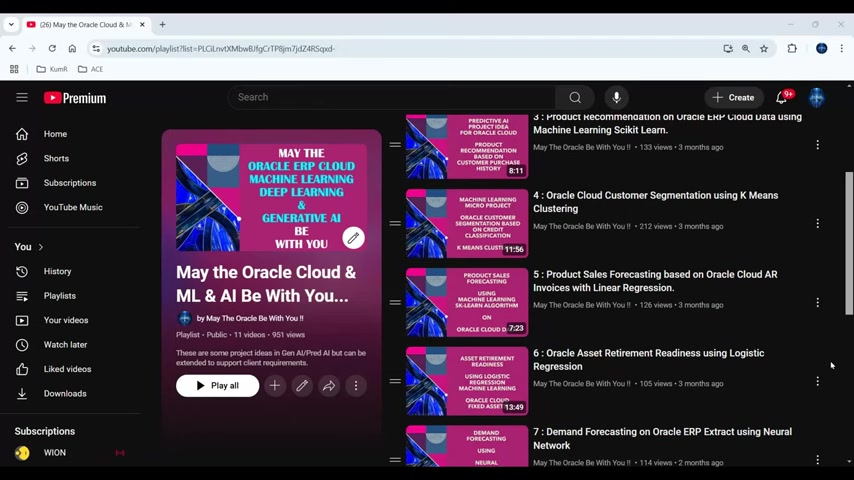Open the YouTube guide hamburger menu

22,98
